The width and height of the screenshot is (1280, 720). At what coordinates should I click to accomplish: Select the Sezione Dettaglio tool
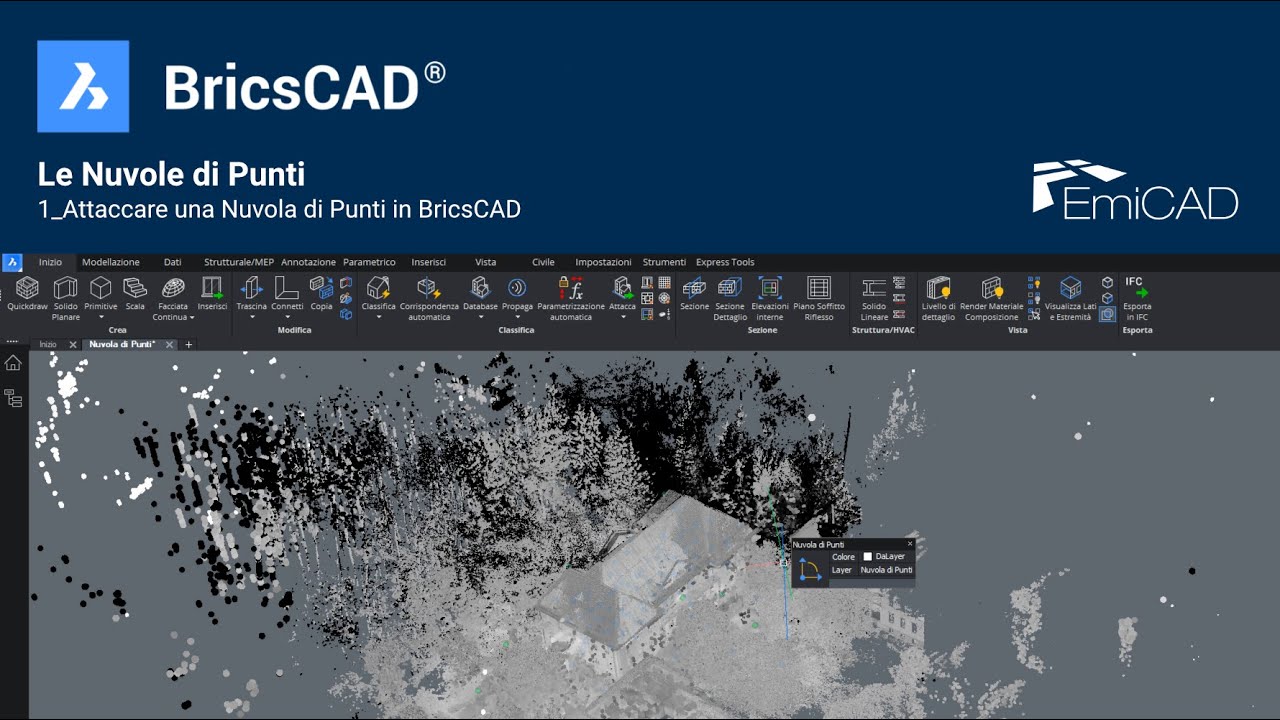[x=730, y=298]
